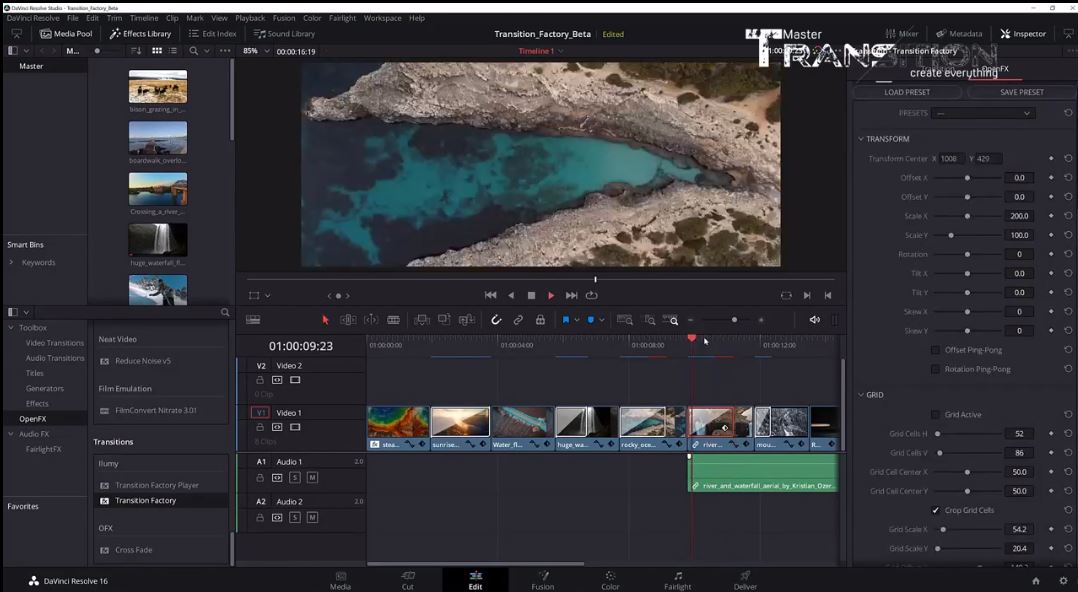Mute the Audio 2 track

coord(312,517)
